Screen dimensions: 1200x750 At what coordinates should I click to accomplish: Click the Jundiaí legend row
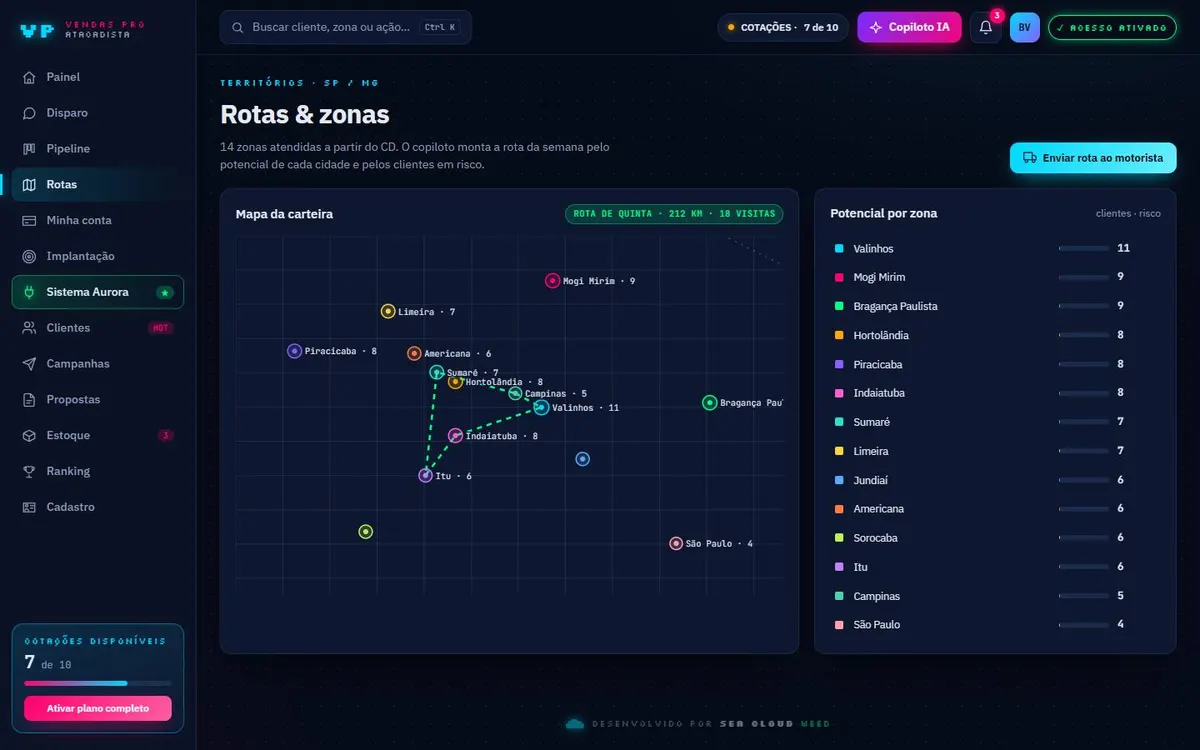pos(995,480)
